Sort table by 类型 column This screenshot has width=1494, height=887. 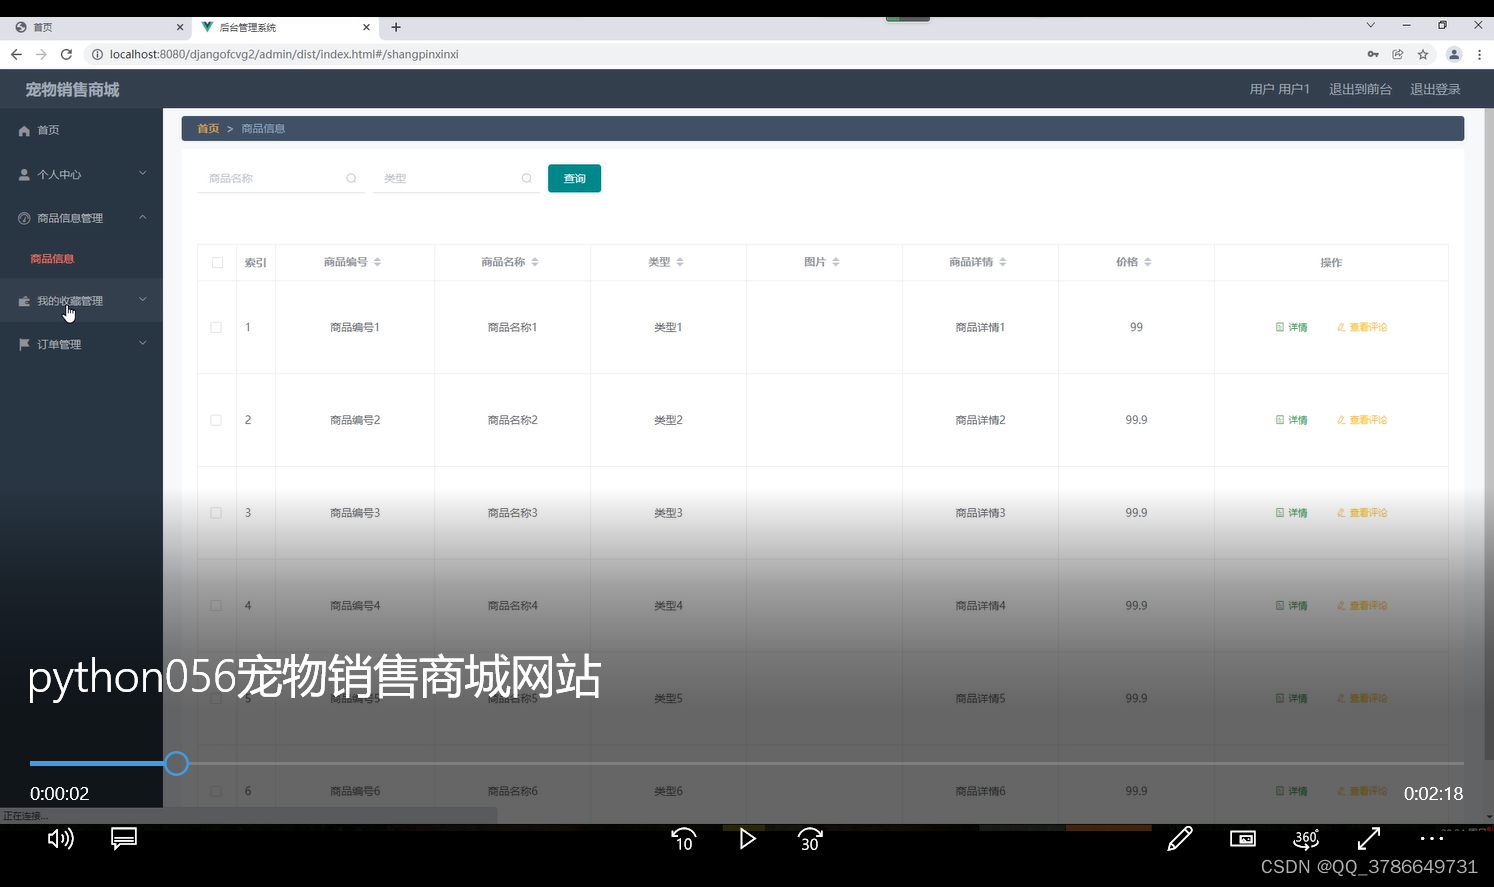tap(680, 262)
